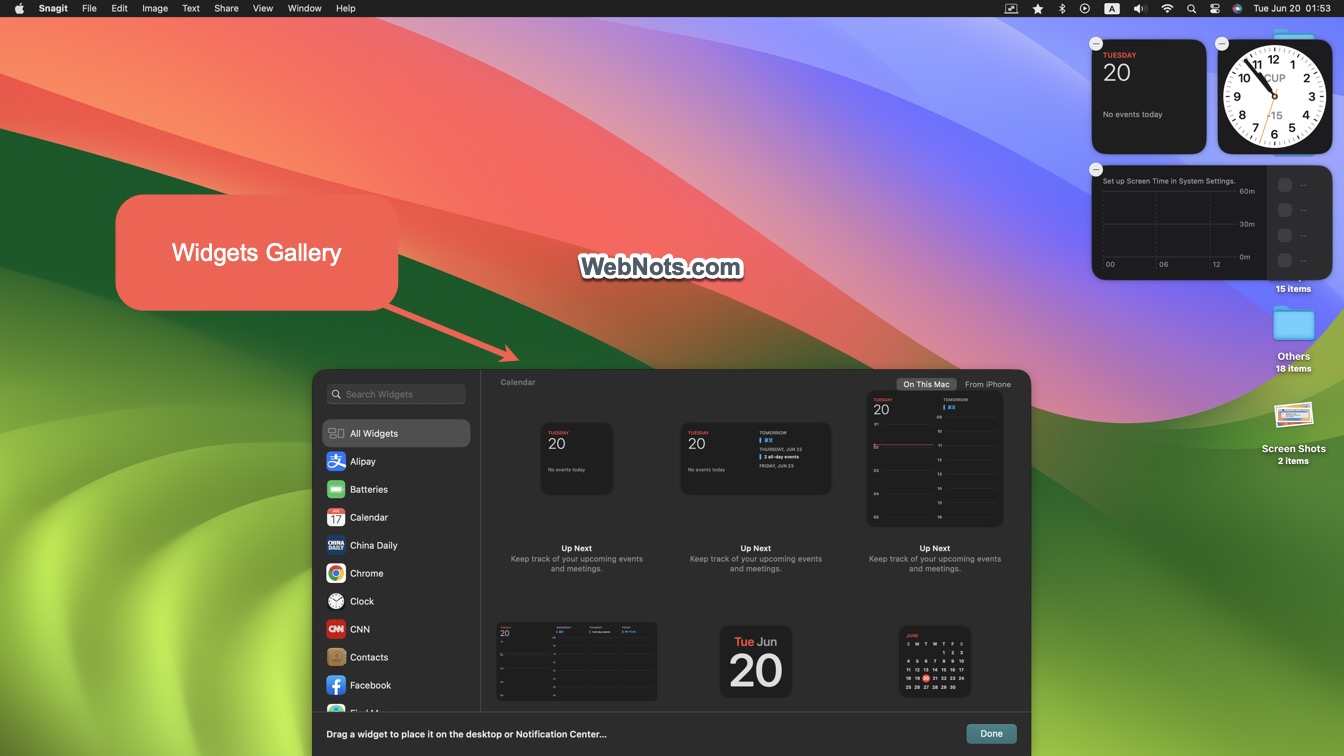Open the File menu
1344x756 pixels.
click(x=89, y=8)
